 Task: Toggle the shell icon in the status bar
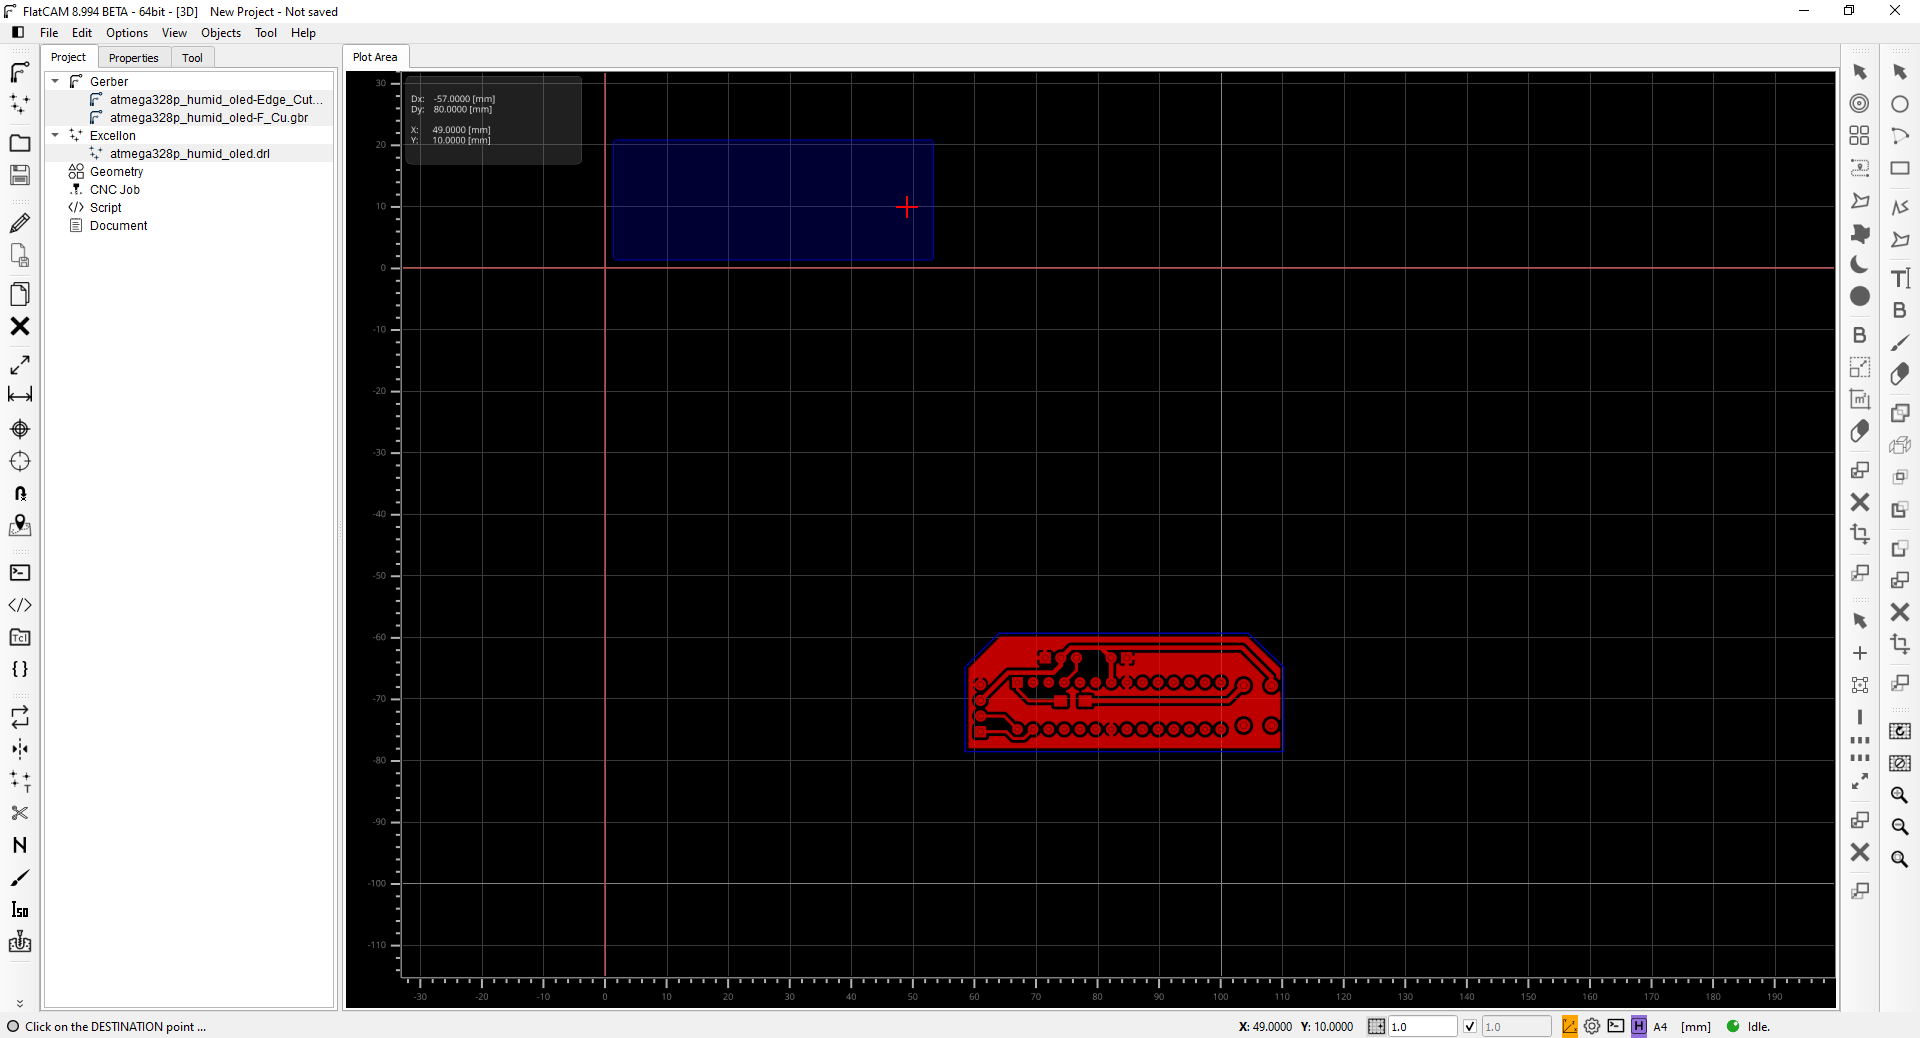pyautogui.click(x=1616, y=1026)
